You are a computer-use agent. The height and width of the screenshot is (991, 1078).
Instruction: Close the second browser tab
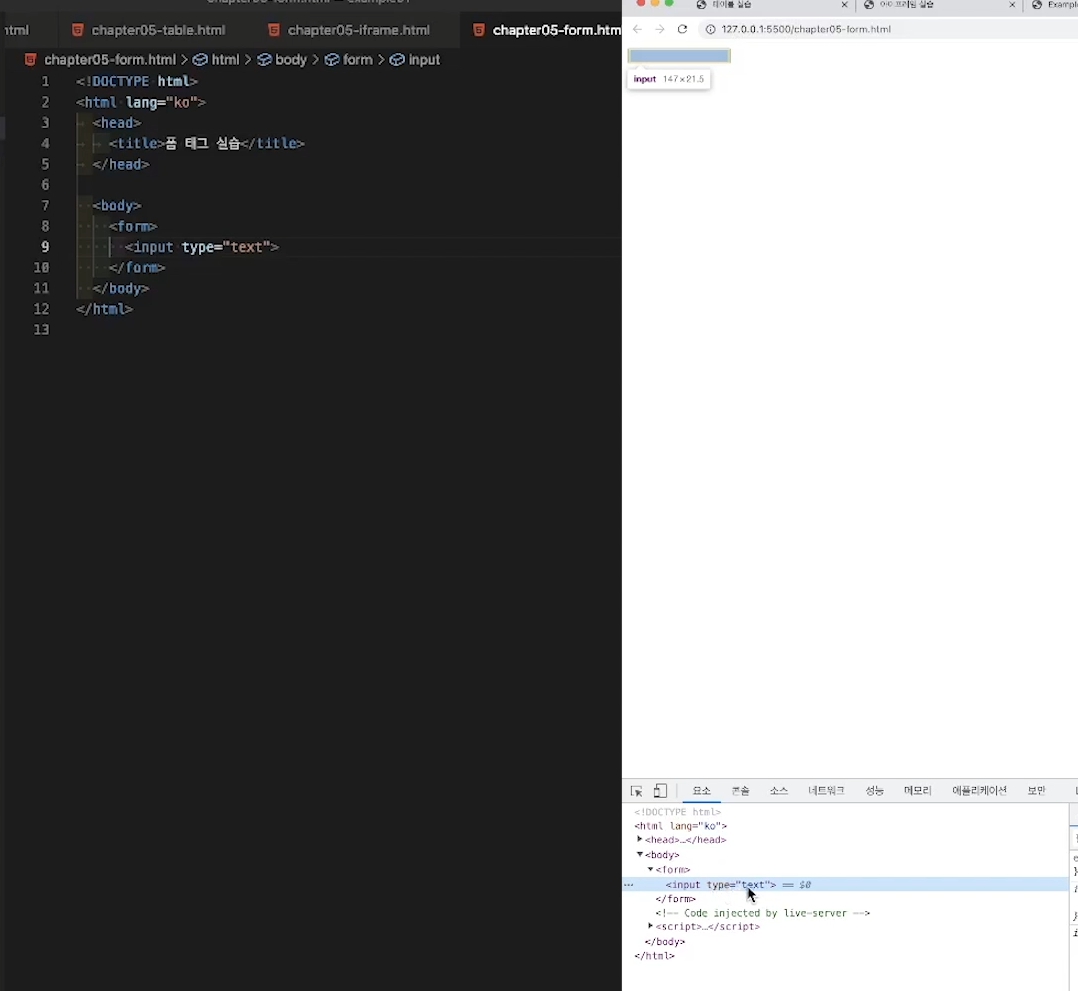[x=1012, y=5]
